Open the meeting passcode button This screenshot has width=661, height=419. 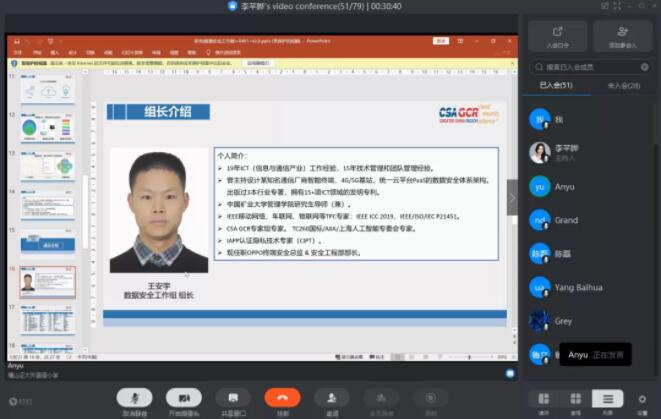tap(557, 36)
